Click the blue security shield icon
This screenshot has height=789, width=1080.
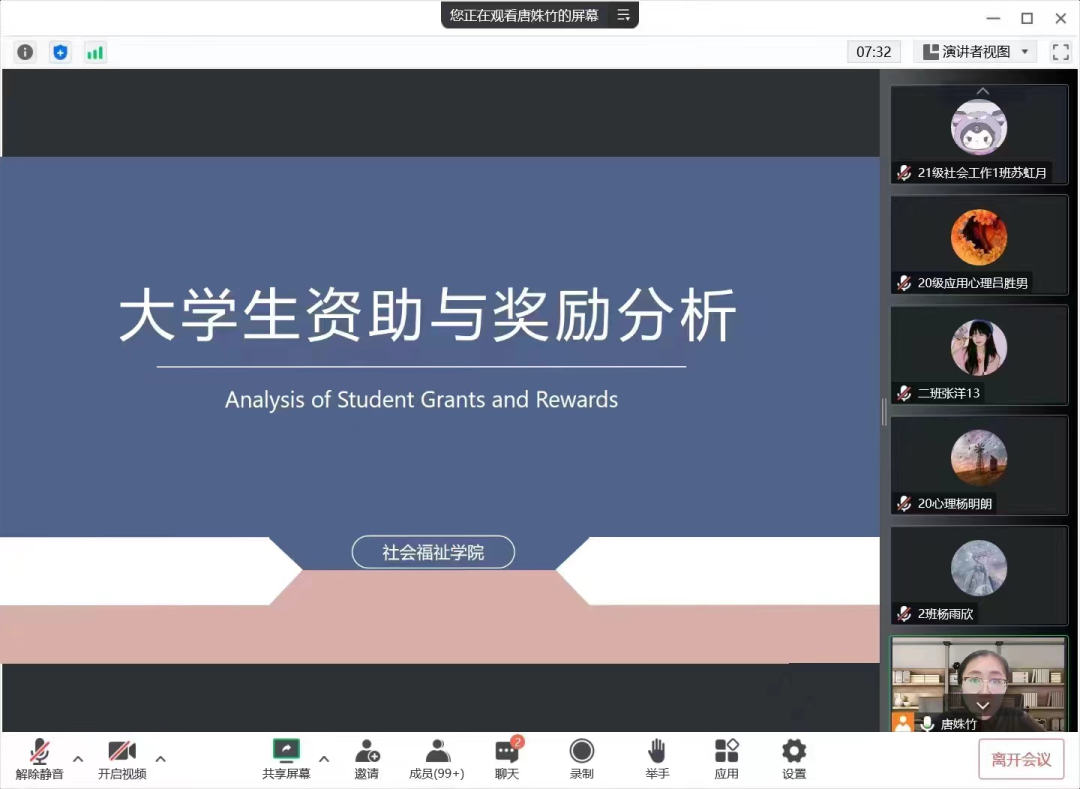[61, 52]
